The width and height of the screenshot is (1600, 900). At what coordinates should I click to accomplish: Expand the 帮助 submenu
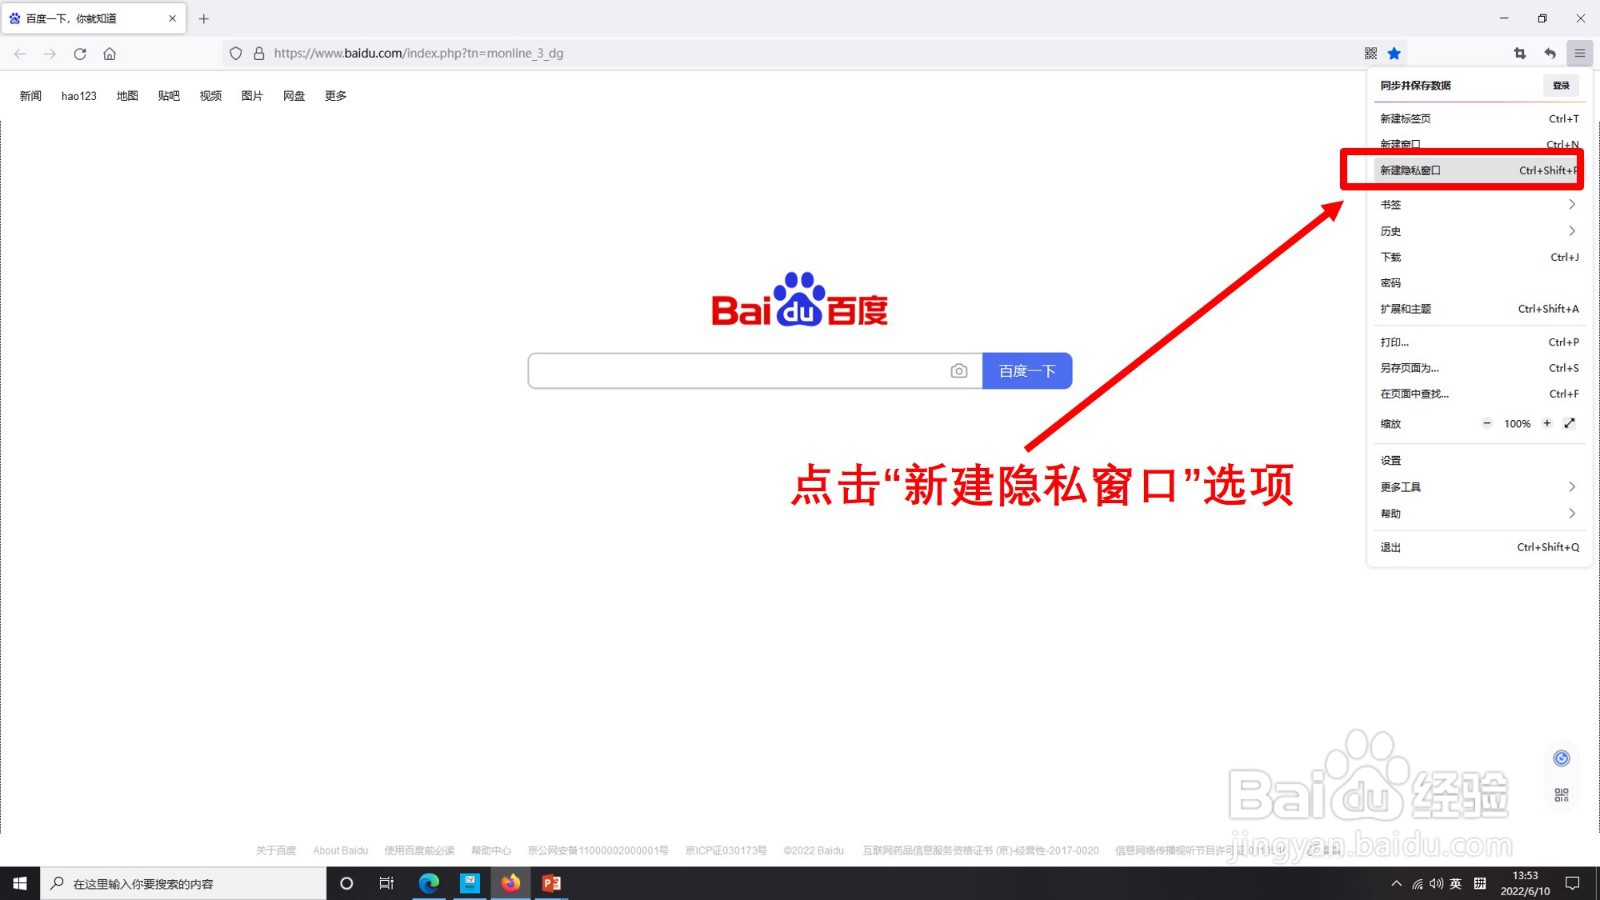(1478, 514)
